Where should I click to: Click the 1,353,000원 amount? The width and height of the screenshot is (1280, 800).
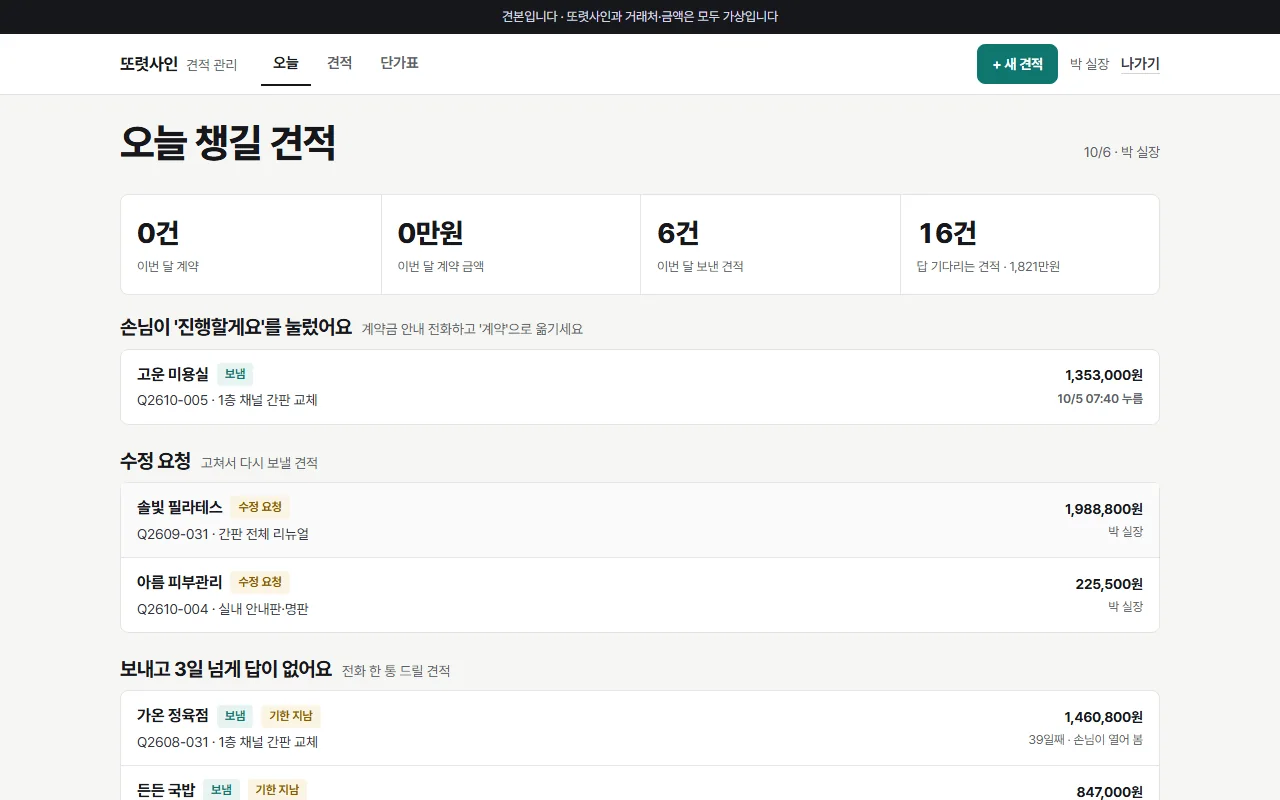tap(1104, 375)
